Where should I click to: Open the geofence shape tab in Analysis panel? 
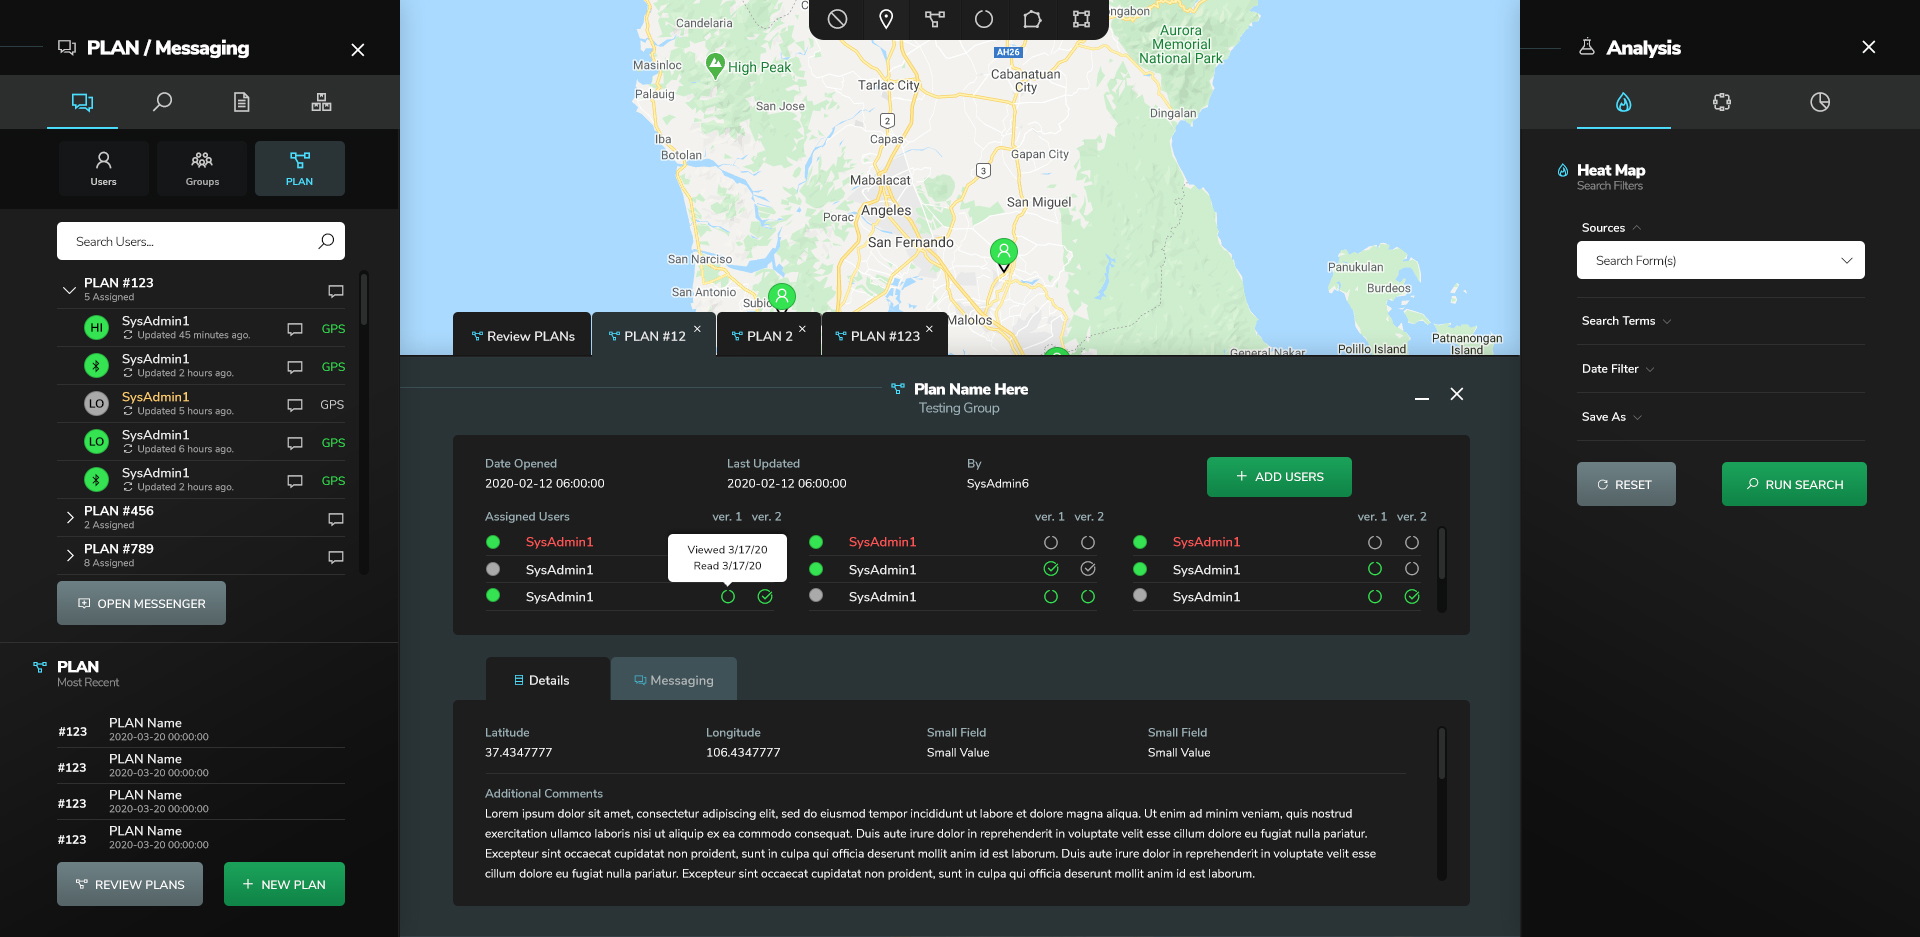(1722, 101)
